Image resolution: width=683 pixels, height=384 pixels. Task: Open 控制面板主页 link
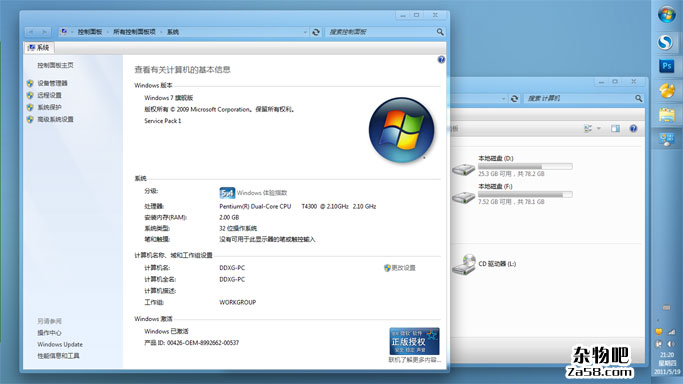tap(55, 65)
